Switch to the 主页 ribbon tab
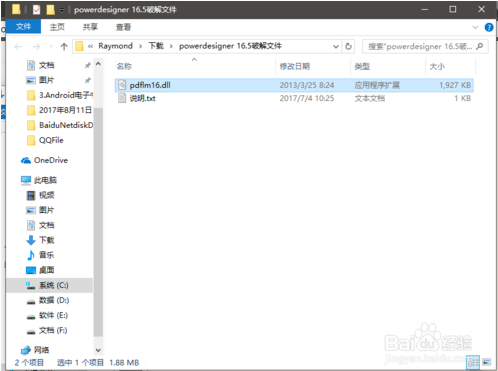 pos(57,27)
